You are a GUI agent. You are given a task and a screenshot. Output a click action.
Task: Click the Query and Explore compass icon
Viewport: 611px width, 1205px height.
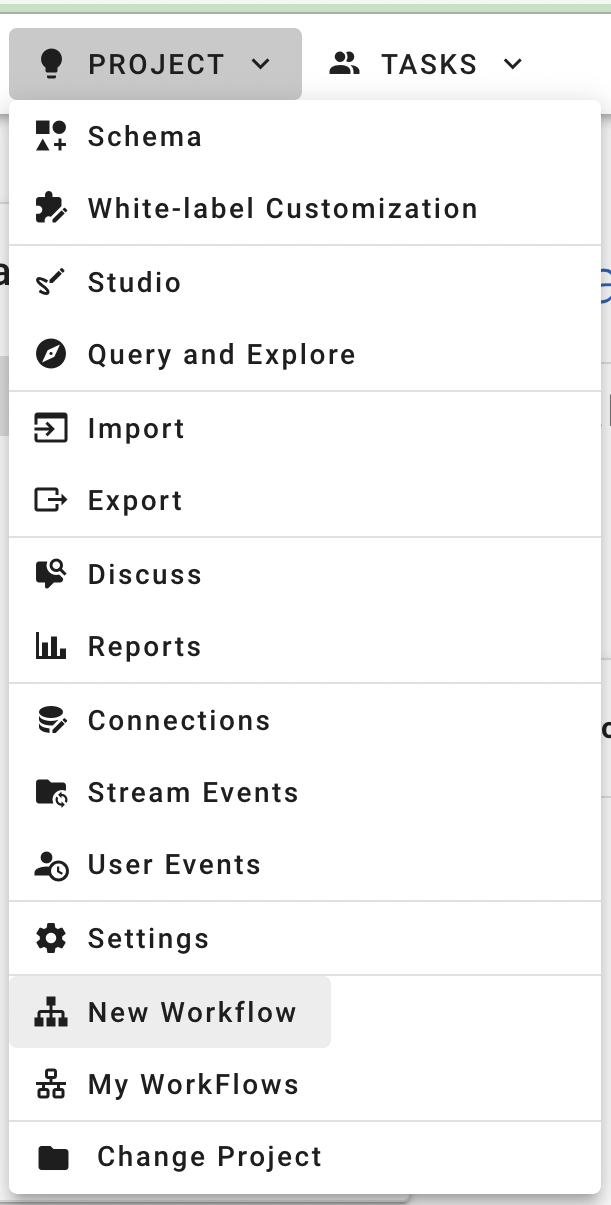point(51,354)
